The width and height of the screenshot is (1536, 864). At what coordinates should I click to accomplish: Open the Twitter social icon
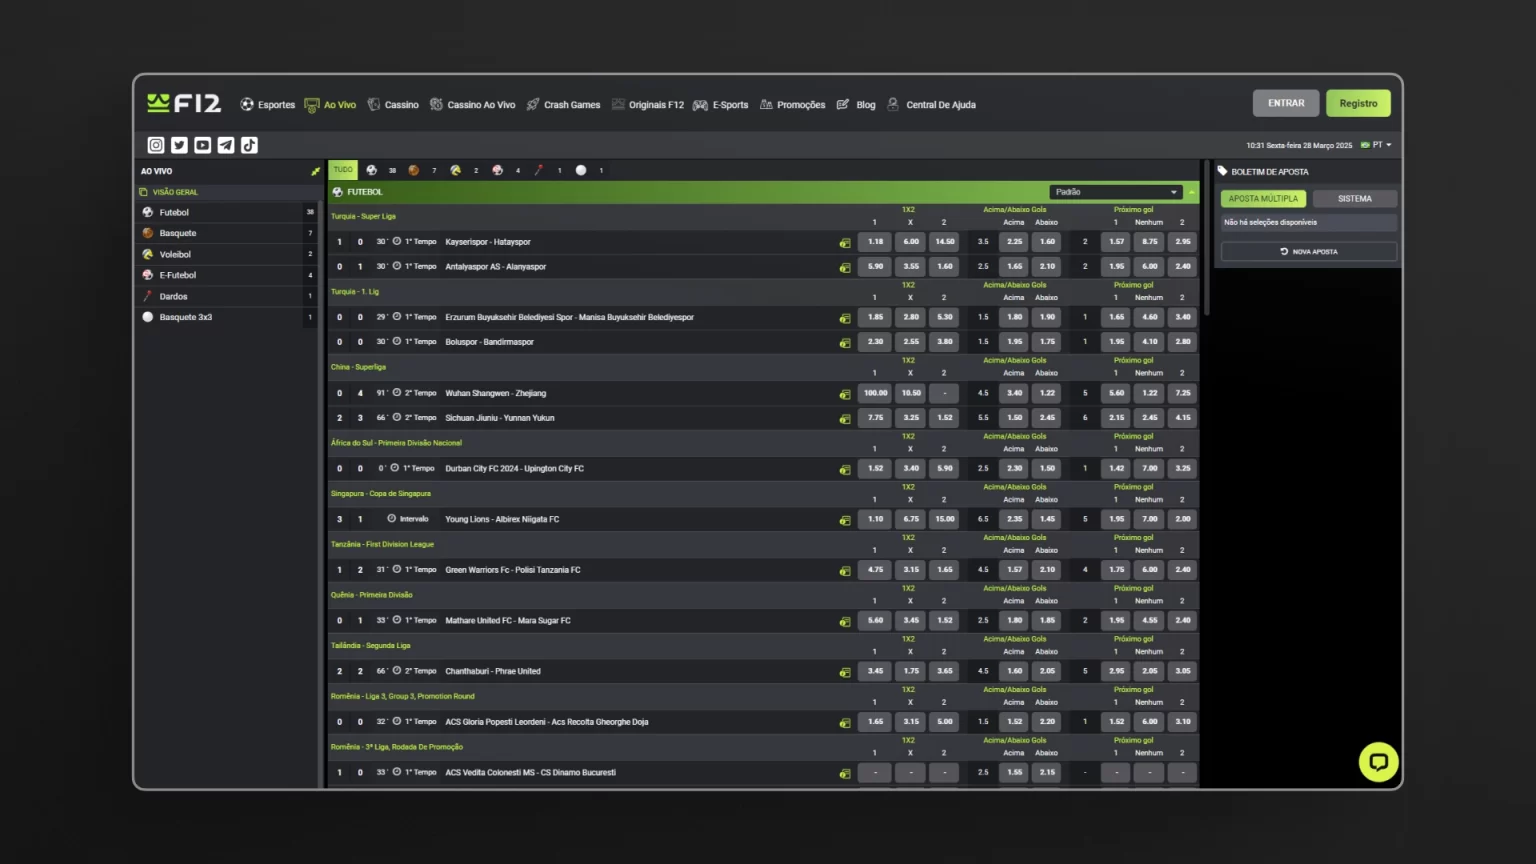pyautogui.click(x=179, y=145)
